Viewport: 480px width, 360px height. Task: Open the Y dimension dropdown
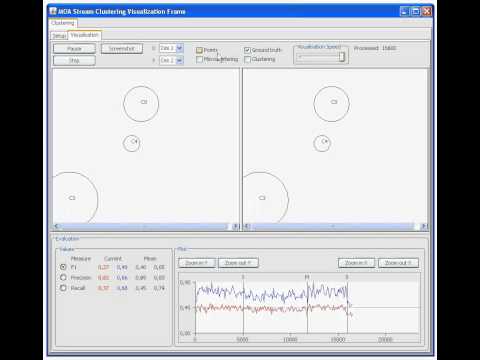179,60
